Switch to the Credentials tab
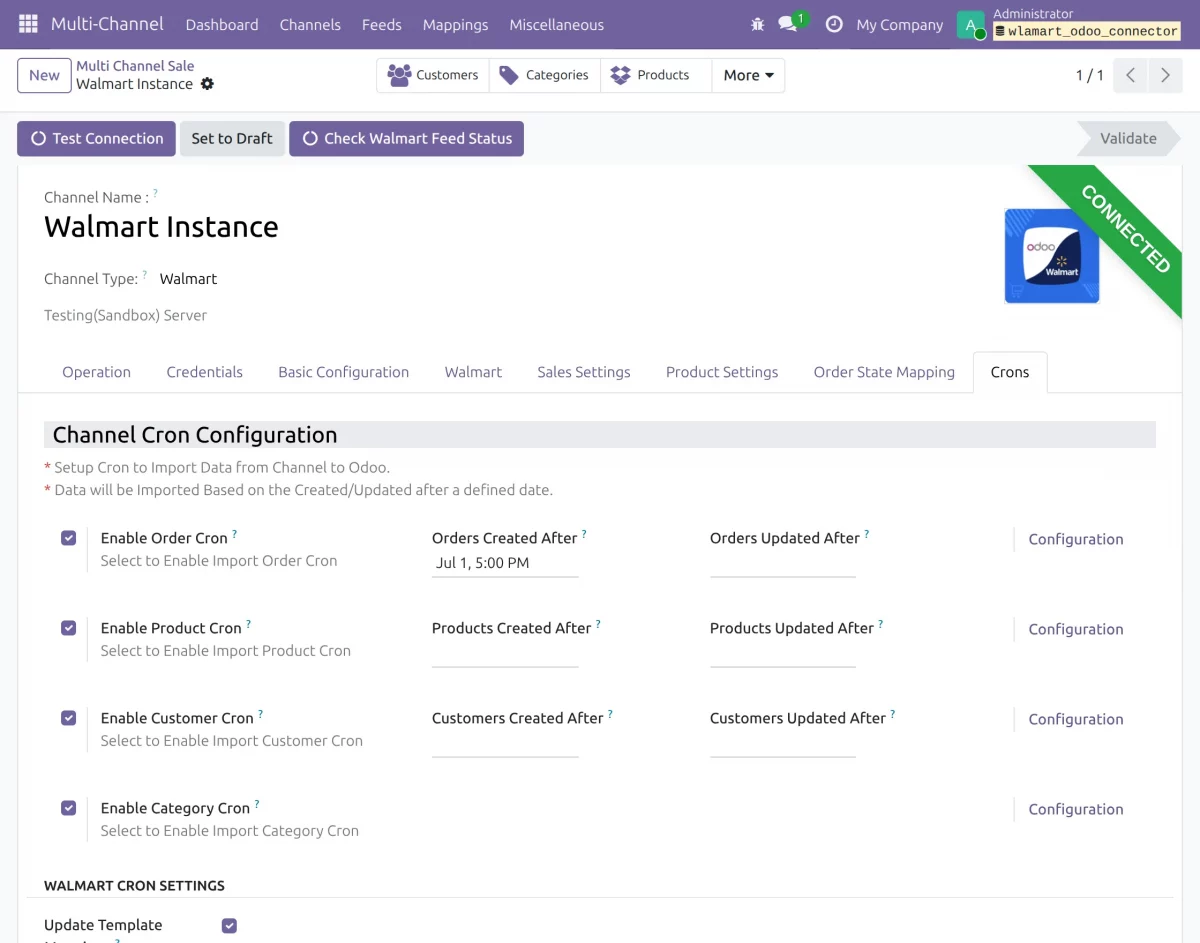The height and width of the screenshot is (943, 1200). pyautogui.click(x=205, y=372)
